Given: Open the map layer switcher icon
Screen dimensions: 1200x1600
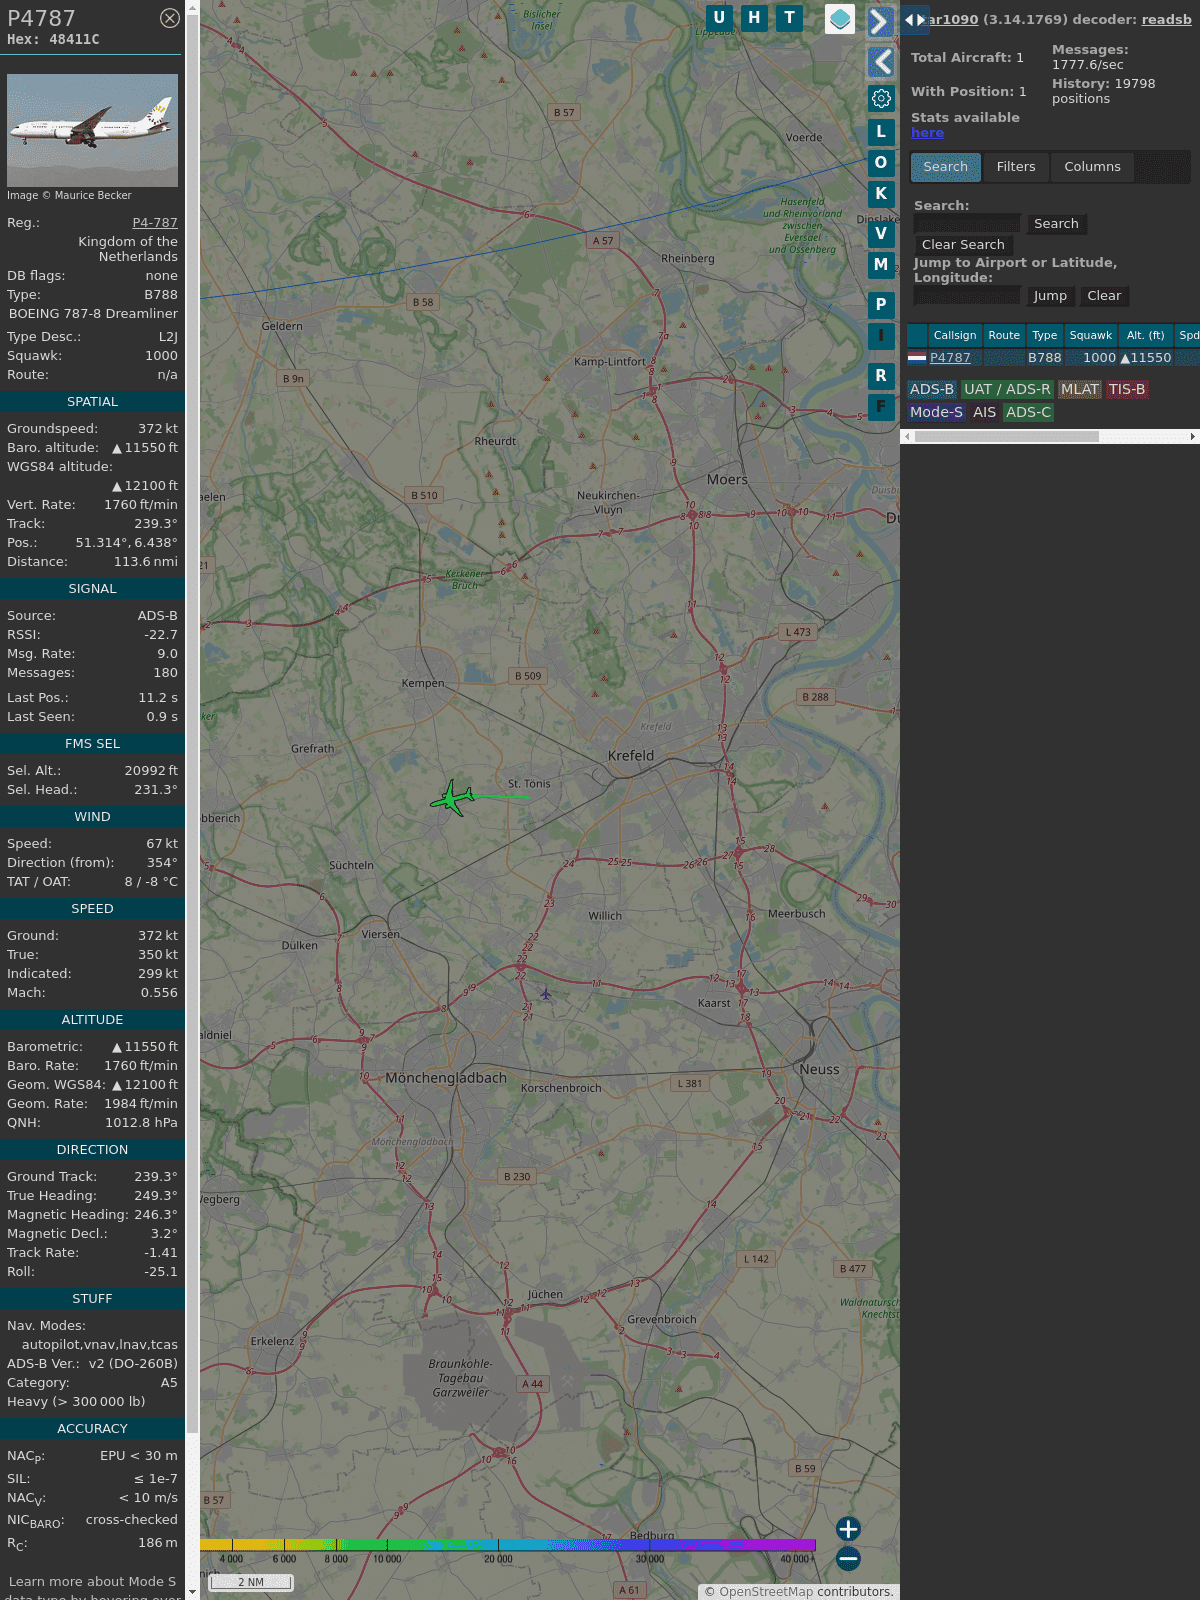Looking at the screenshot, I should [840, 19].
